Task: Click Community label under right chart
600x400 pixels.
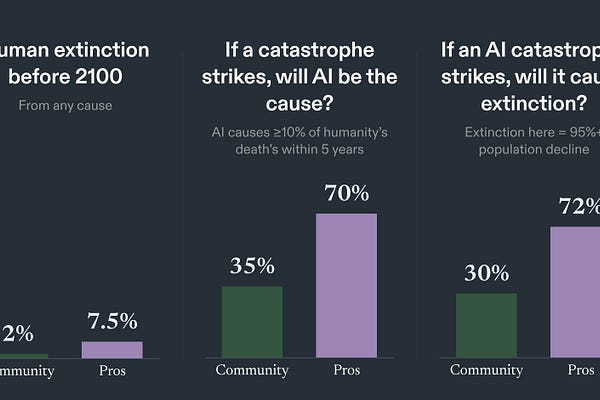Action: [486, 370]
